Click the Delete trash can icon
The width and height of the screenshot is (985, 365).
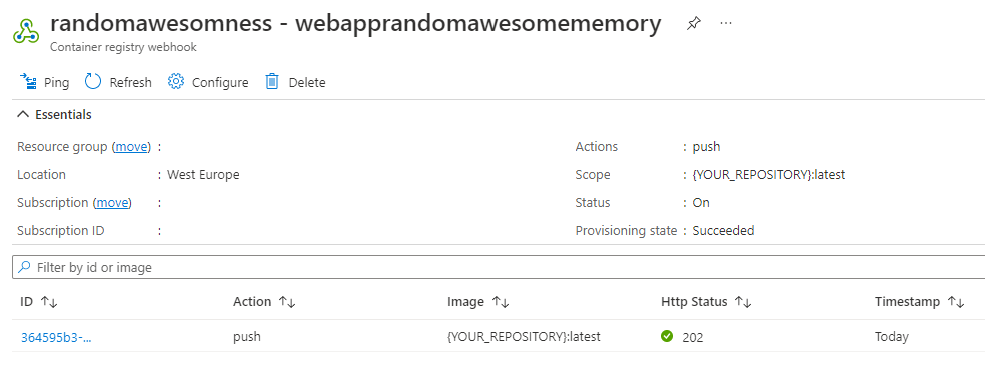coord(271,82)
